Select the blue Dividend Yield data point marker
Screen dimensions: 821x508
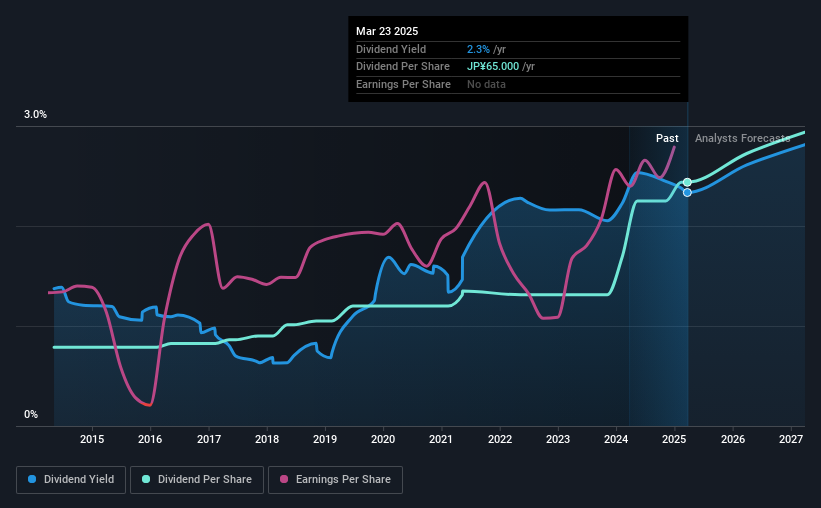(687, 193)
